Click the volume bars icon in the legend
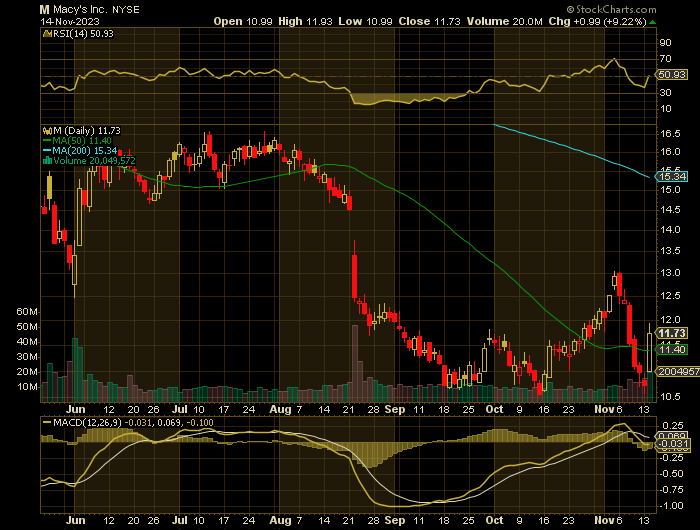700x530 pixels. (47, 161)
